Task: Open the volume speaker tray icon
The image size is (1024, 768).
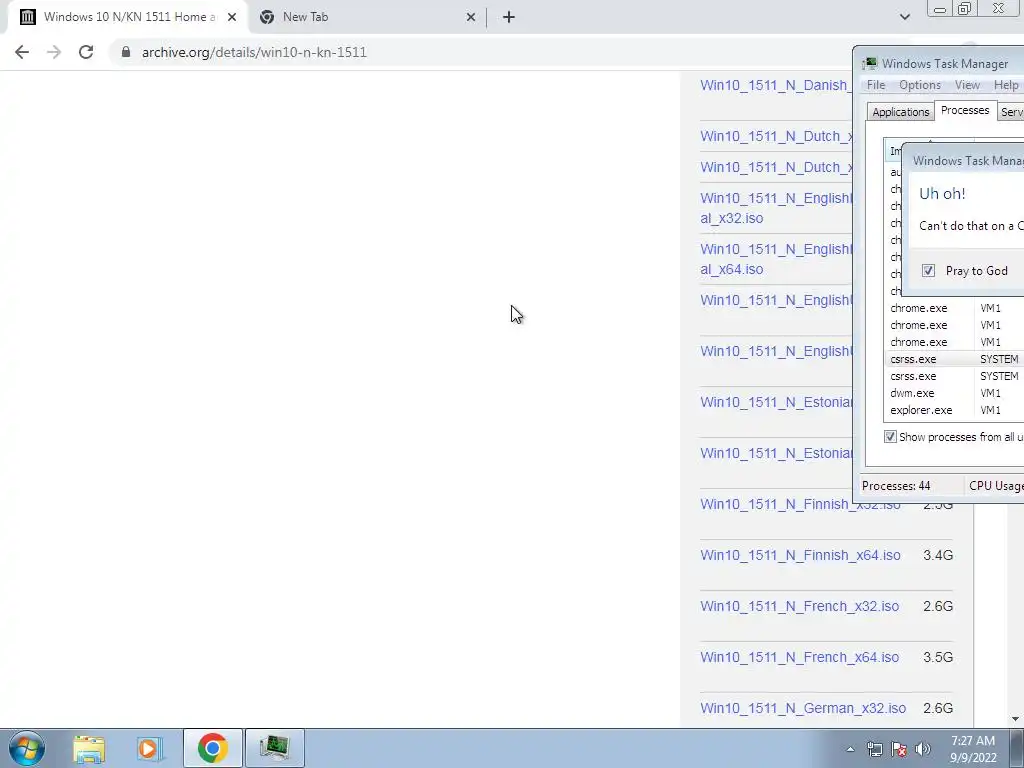Action: 923,749
